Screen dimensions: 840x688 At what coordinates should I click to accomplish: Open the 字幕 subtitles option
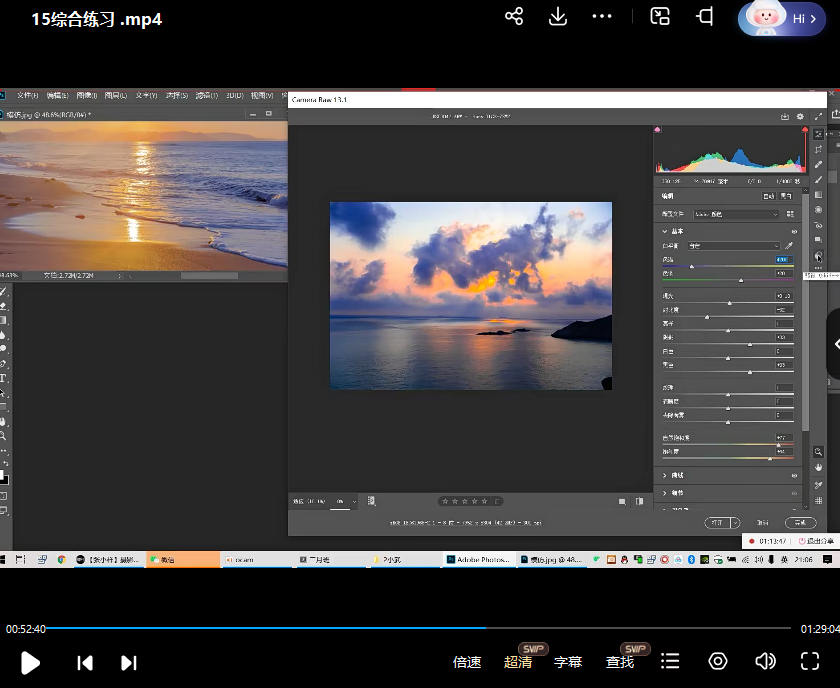pyautogui.click(x=568, y=662)
